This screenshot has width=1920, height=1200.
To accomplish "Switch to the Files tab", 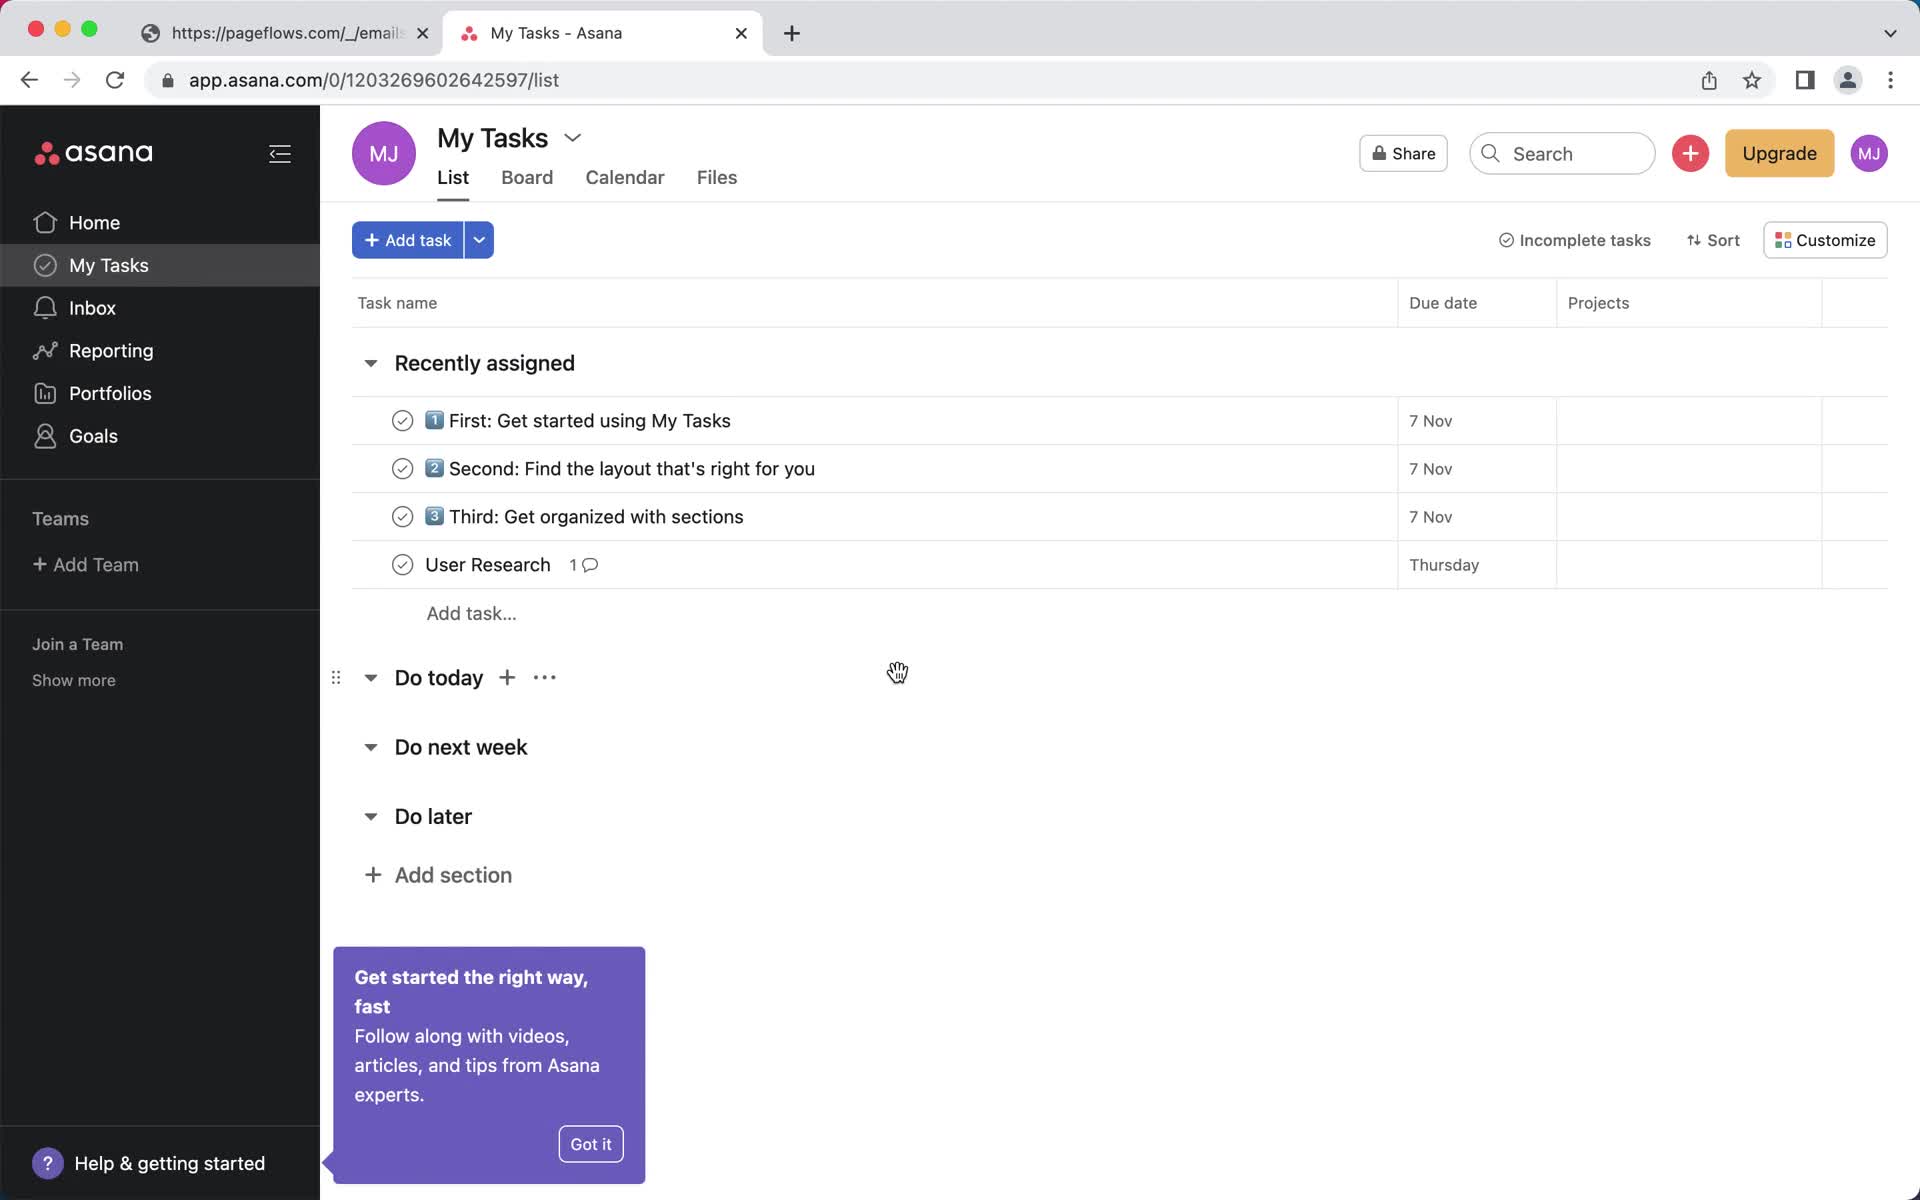I will click(716, 177).
